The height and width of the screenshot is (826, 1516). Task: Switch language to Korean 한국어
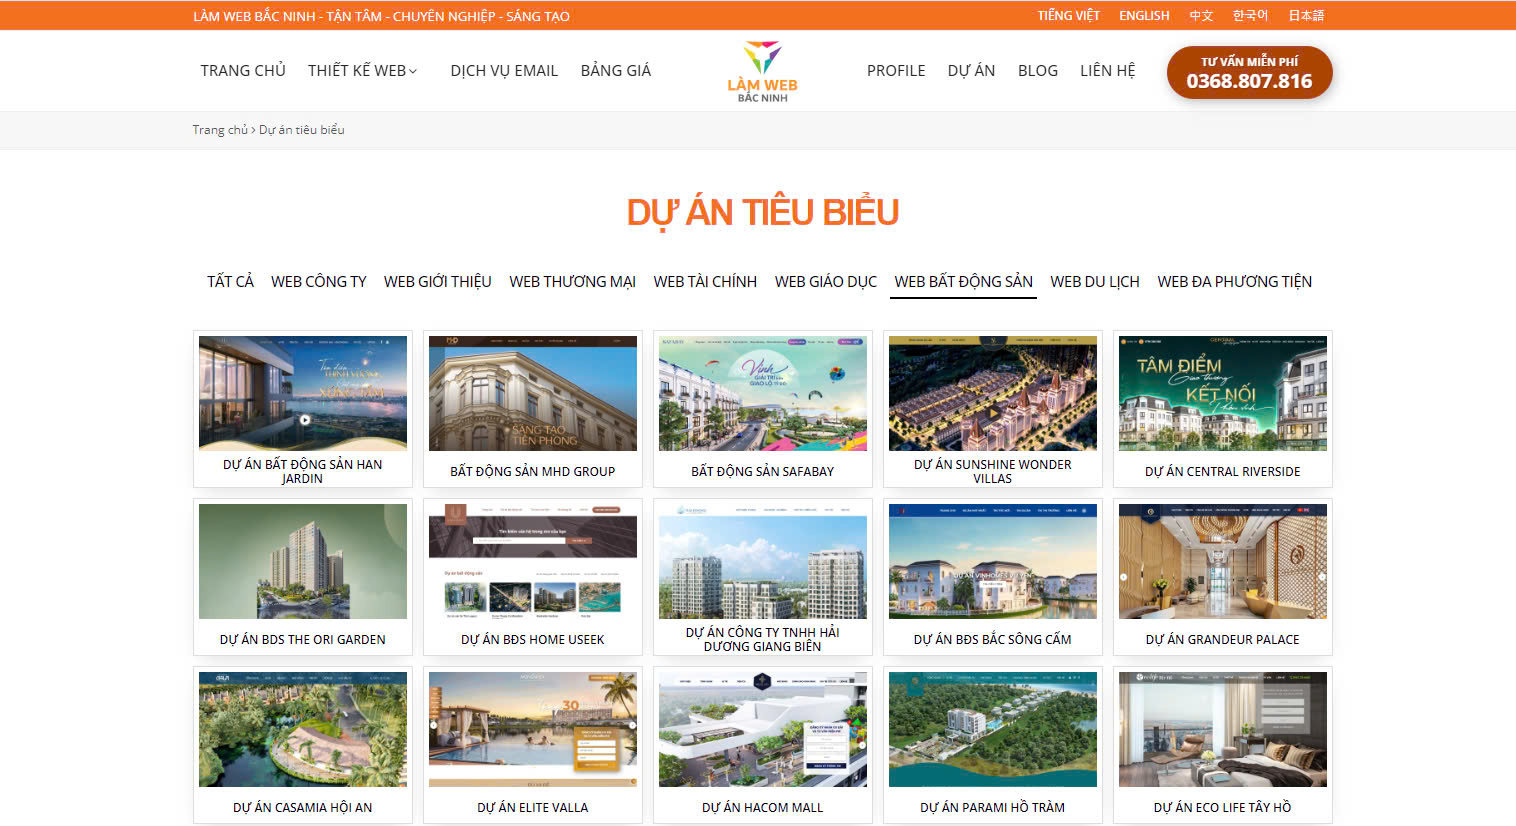click(1250, 16)
